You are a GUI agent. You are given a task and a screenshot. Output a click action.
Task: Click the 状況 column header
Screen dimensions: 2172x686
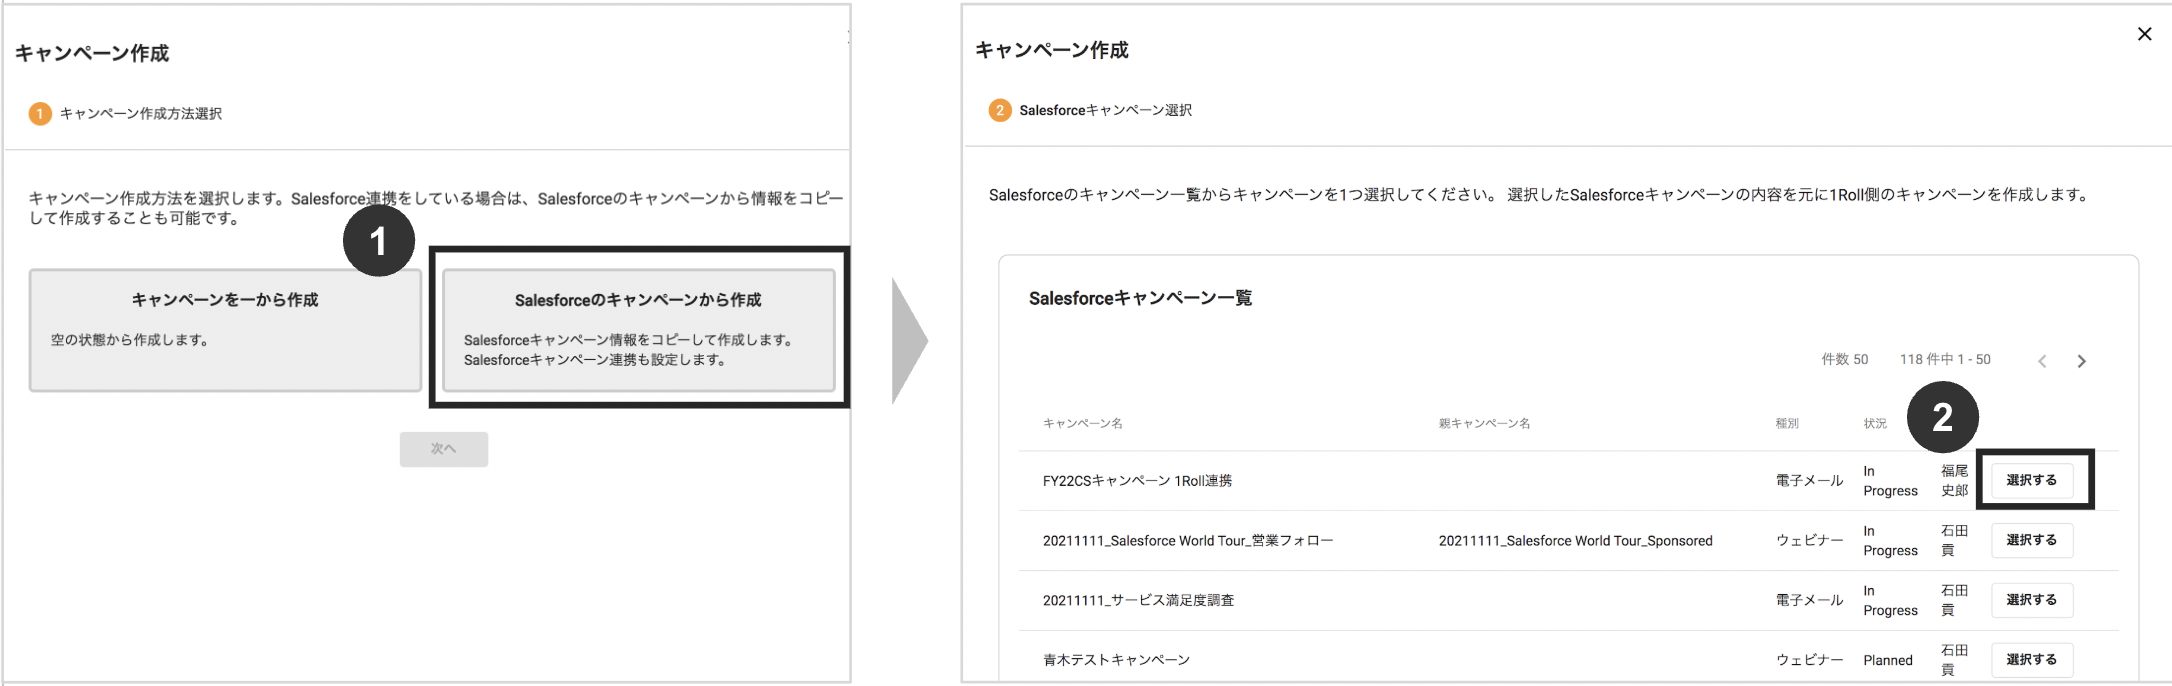click(1875, 423)
